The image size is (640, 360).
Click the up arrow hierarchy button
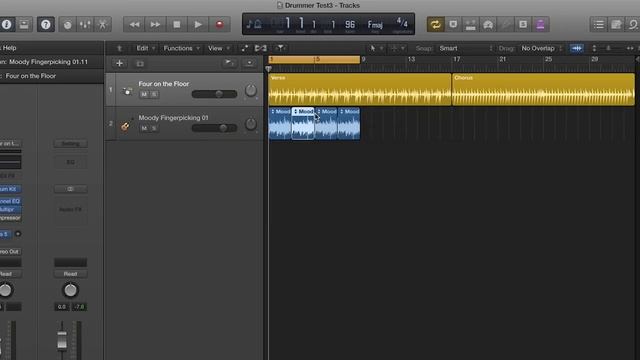coord(119,48)
